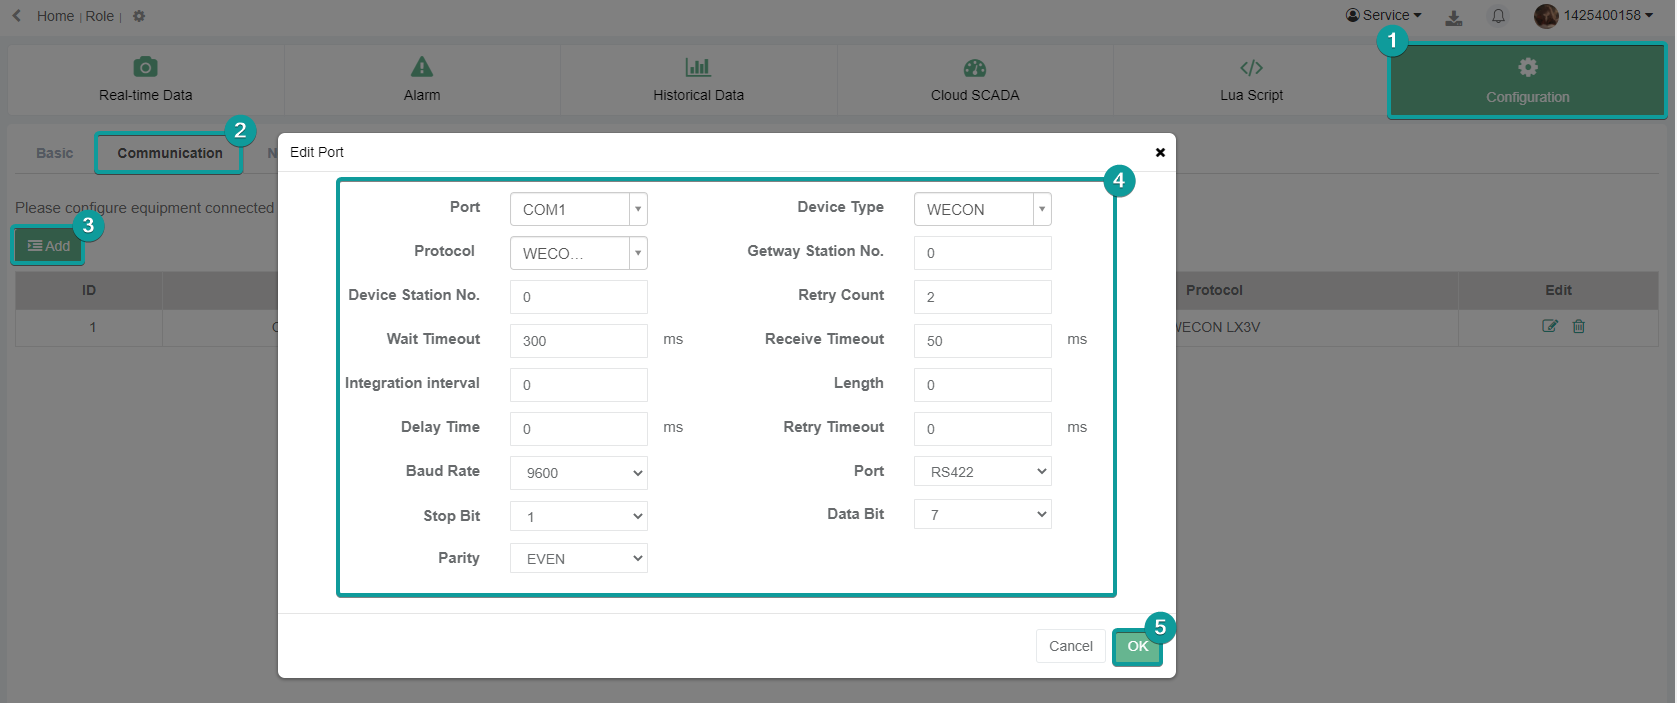Focus the Getway Station No. field

click(x=983, y=253)
